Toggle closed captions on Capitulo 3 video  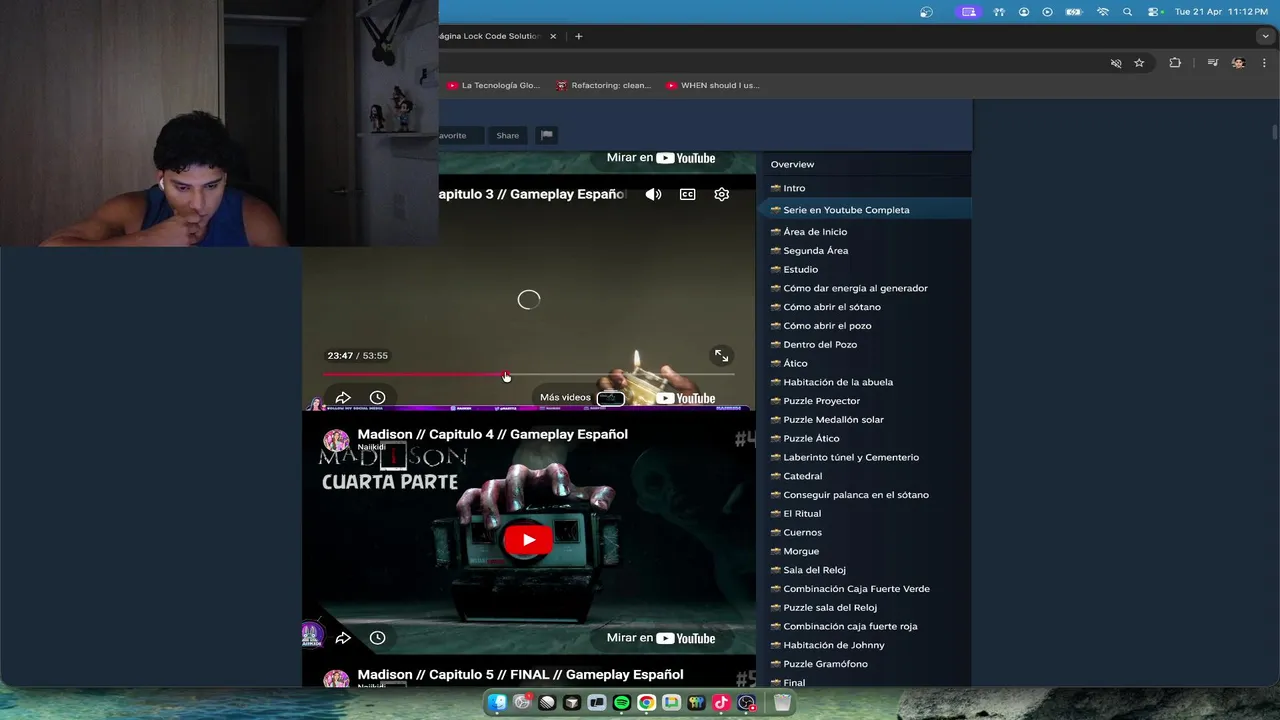pyautogui.click(x=688, y=194)
